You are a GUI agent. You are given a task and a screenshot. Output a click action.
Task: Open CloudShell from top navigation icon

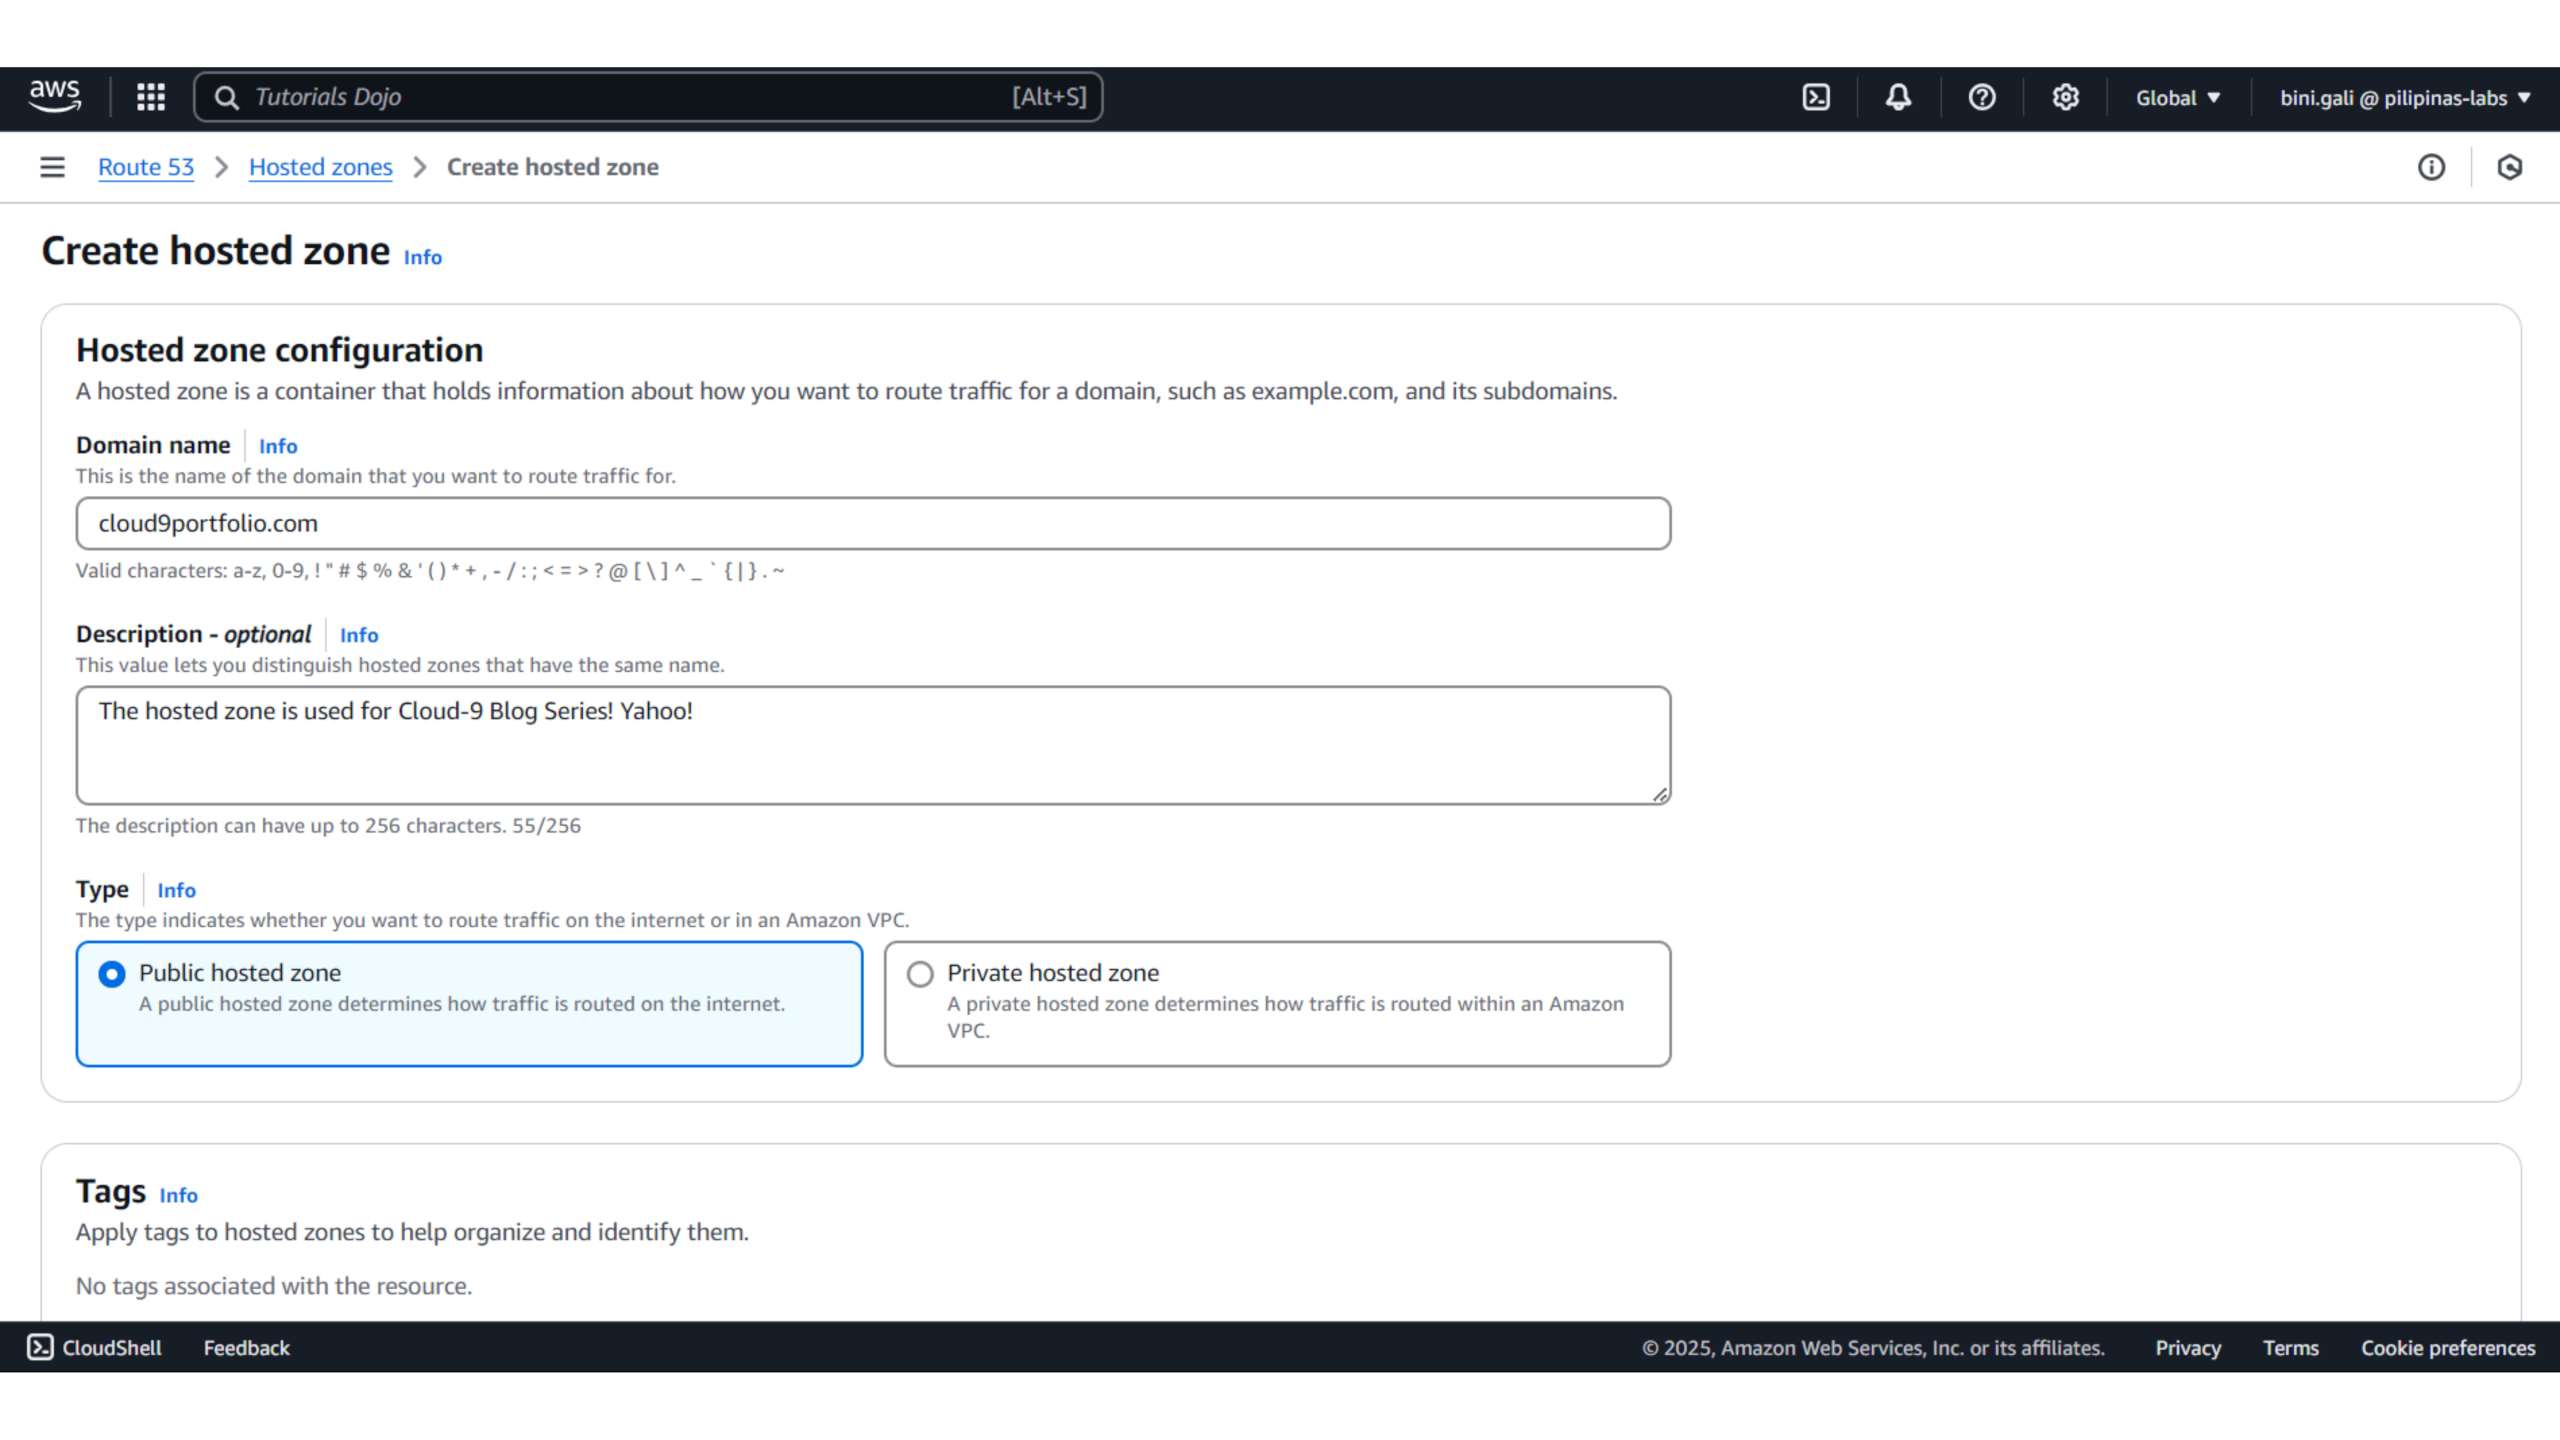1816,97
